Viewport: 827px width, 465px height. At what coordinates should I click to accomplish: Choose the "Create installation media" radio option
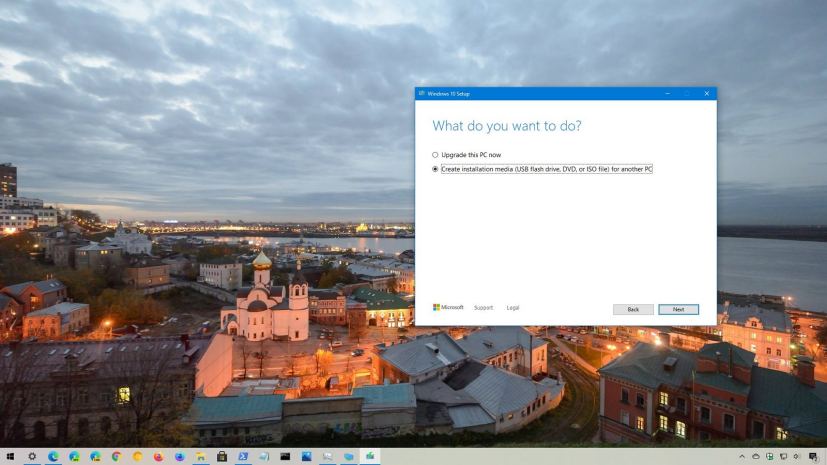point(435,169)
